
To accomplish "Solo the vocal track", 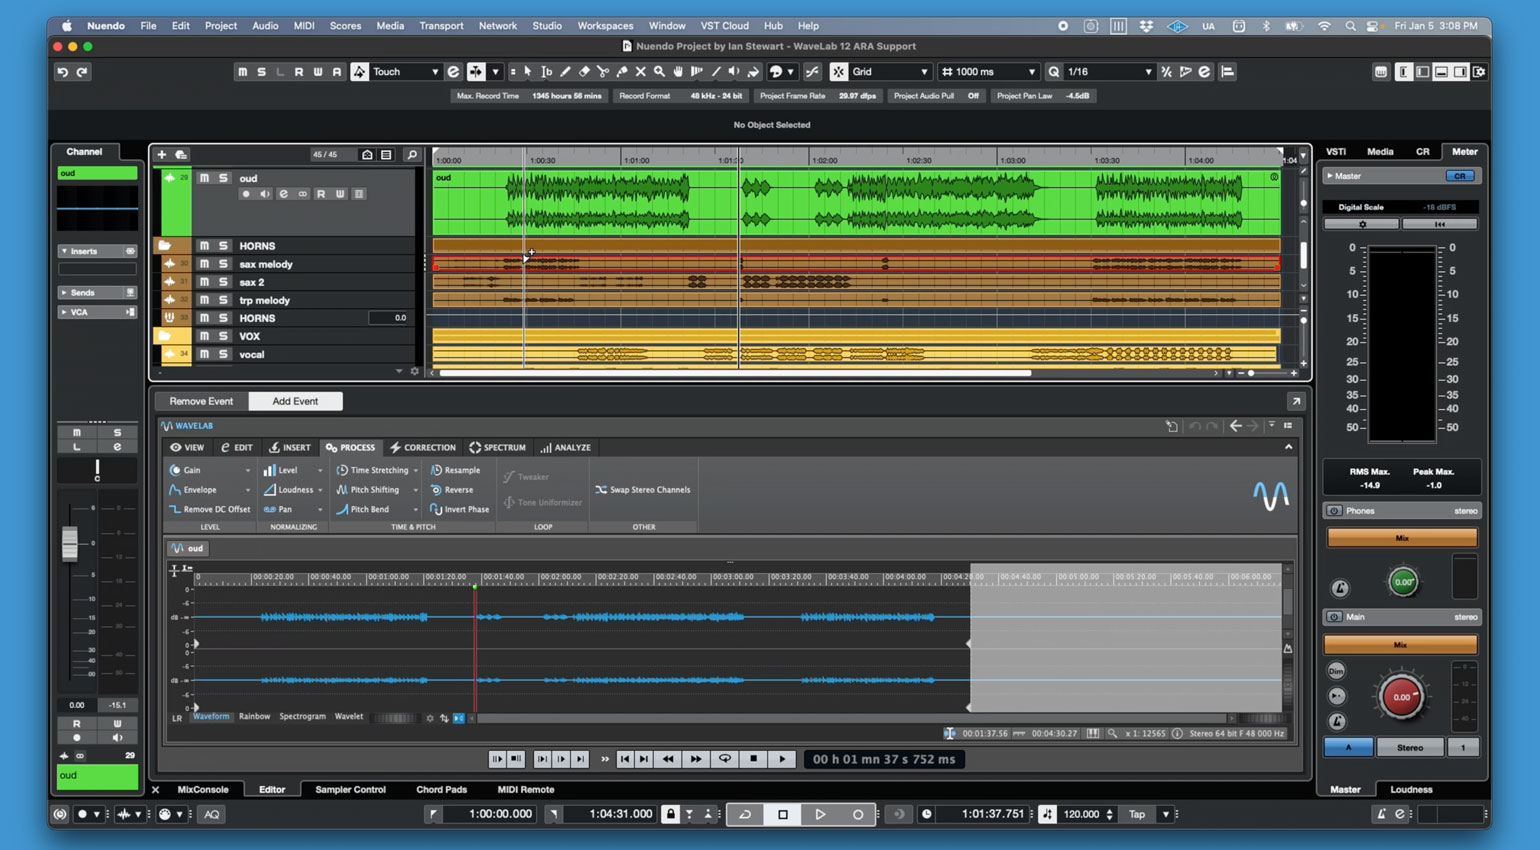I will (223, 354).
